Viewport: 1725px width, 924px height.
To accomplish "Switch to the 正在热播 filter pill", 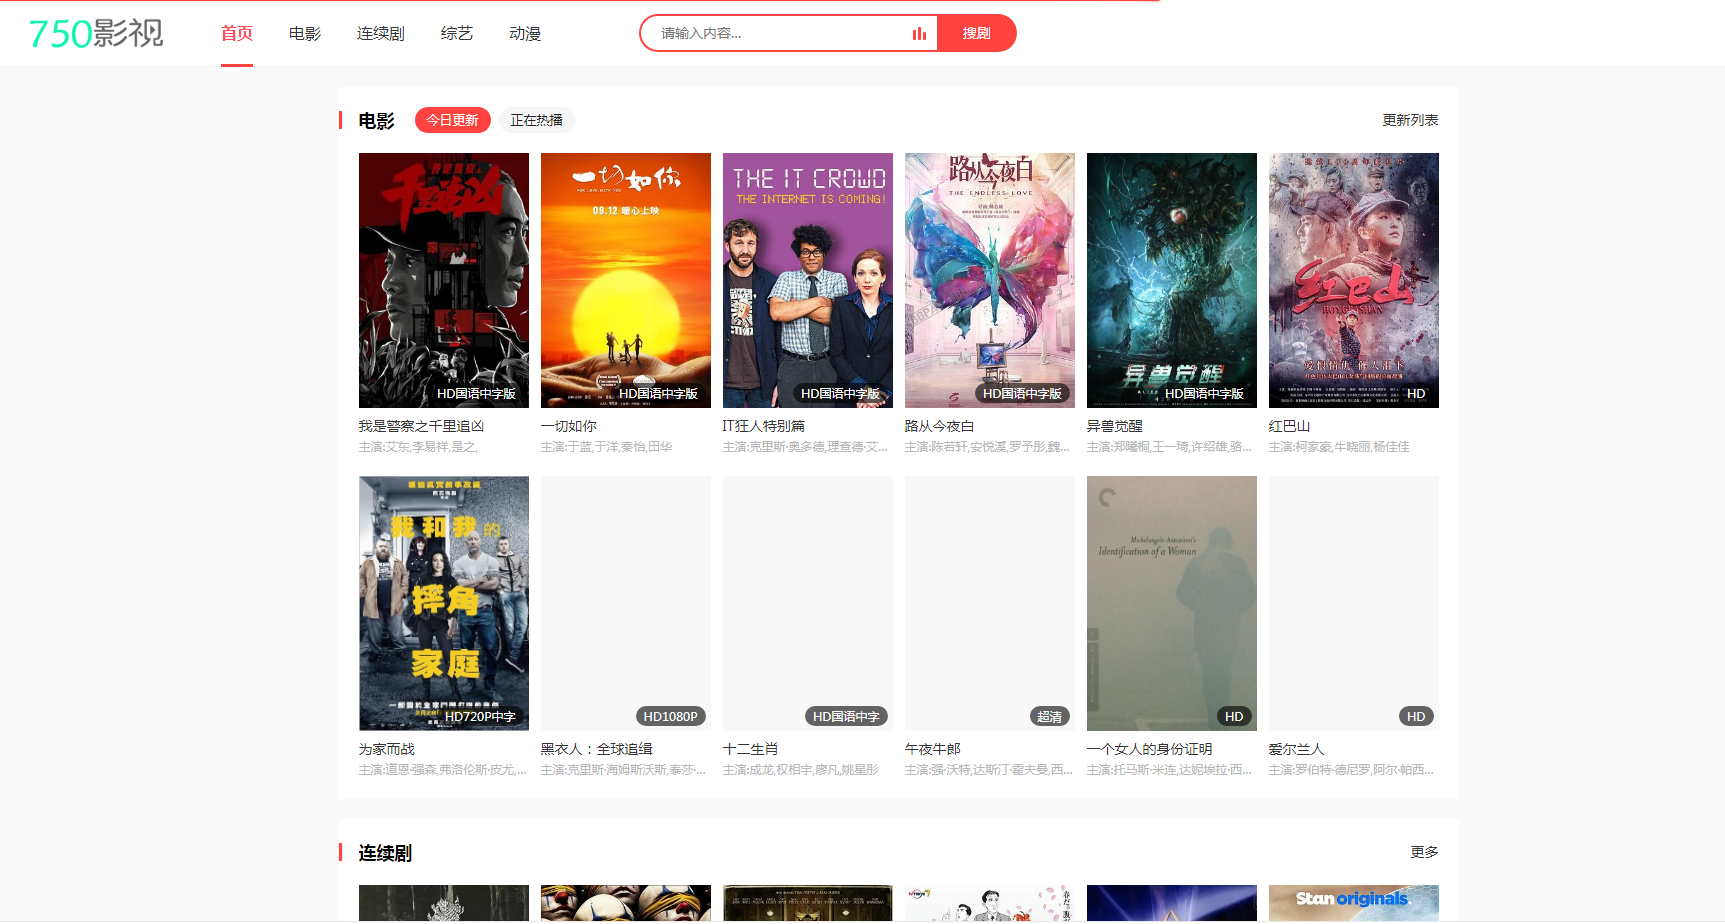I will (536, 120).
